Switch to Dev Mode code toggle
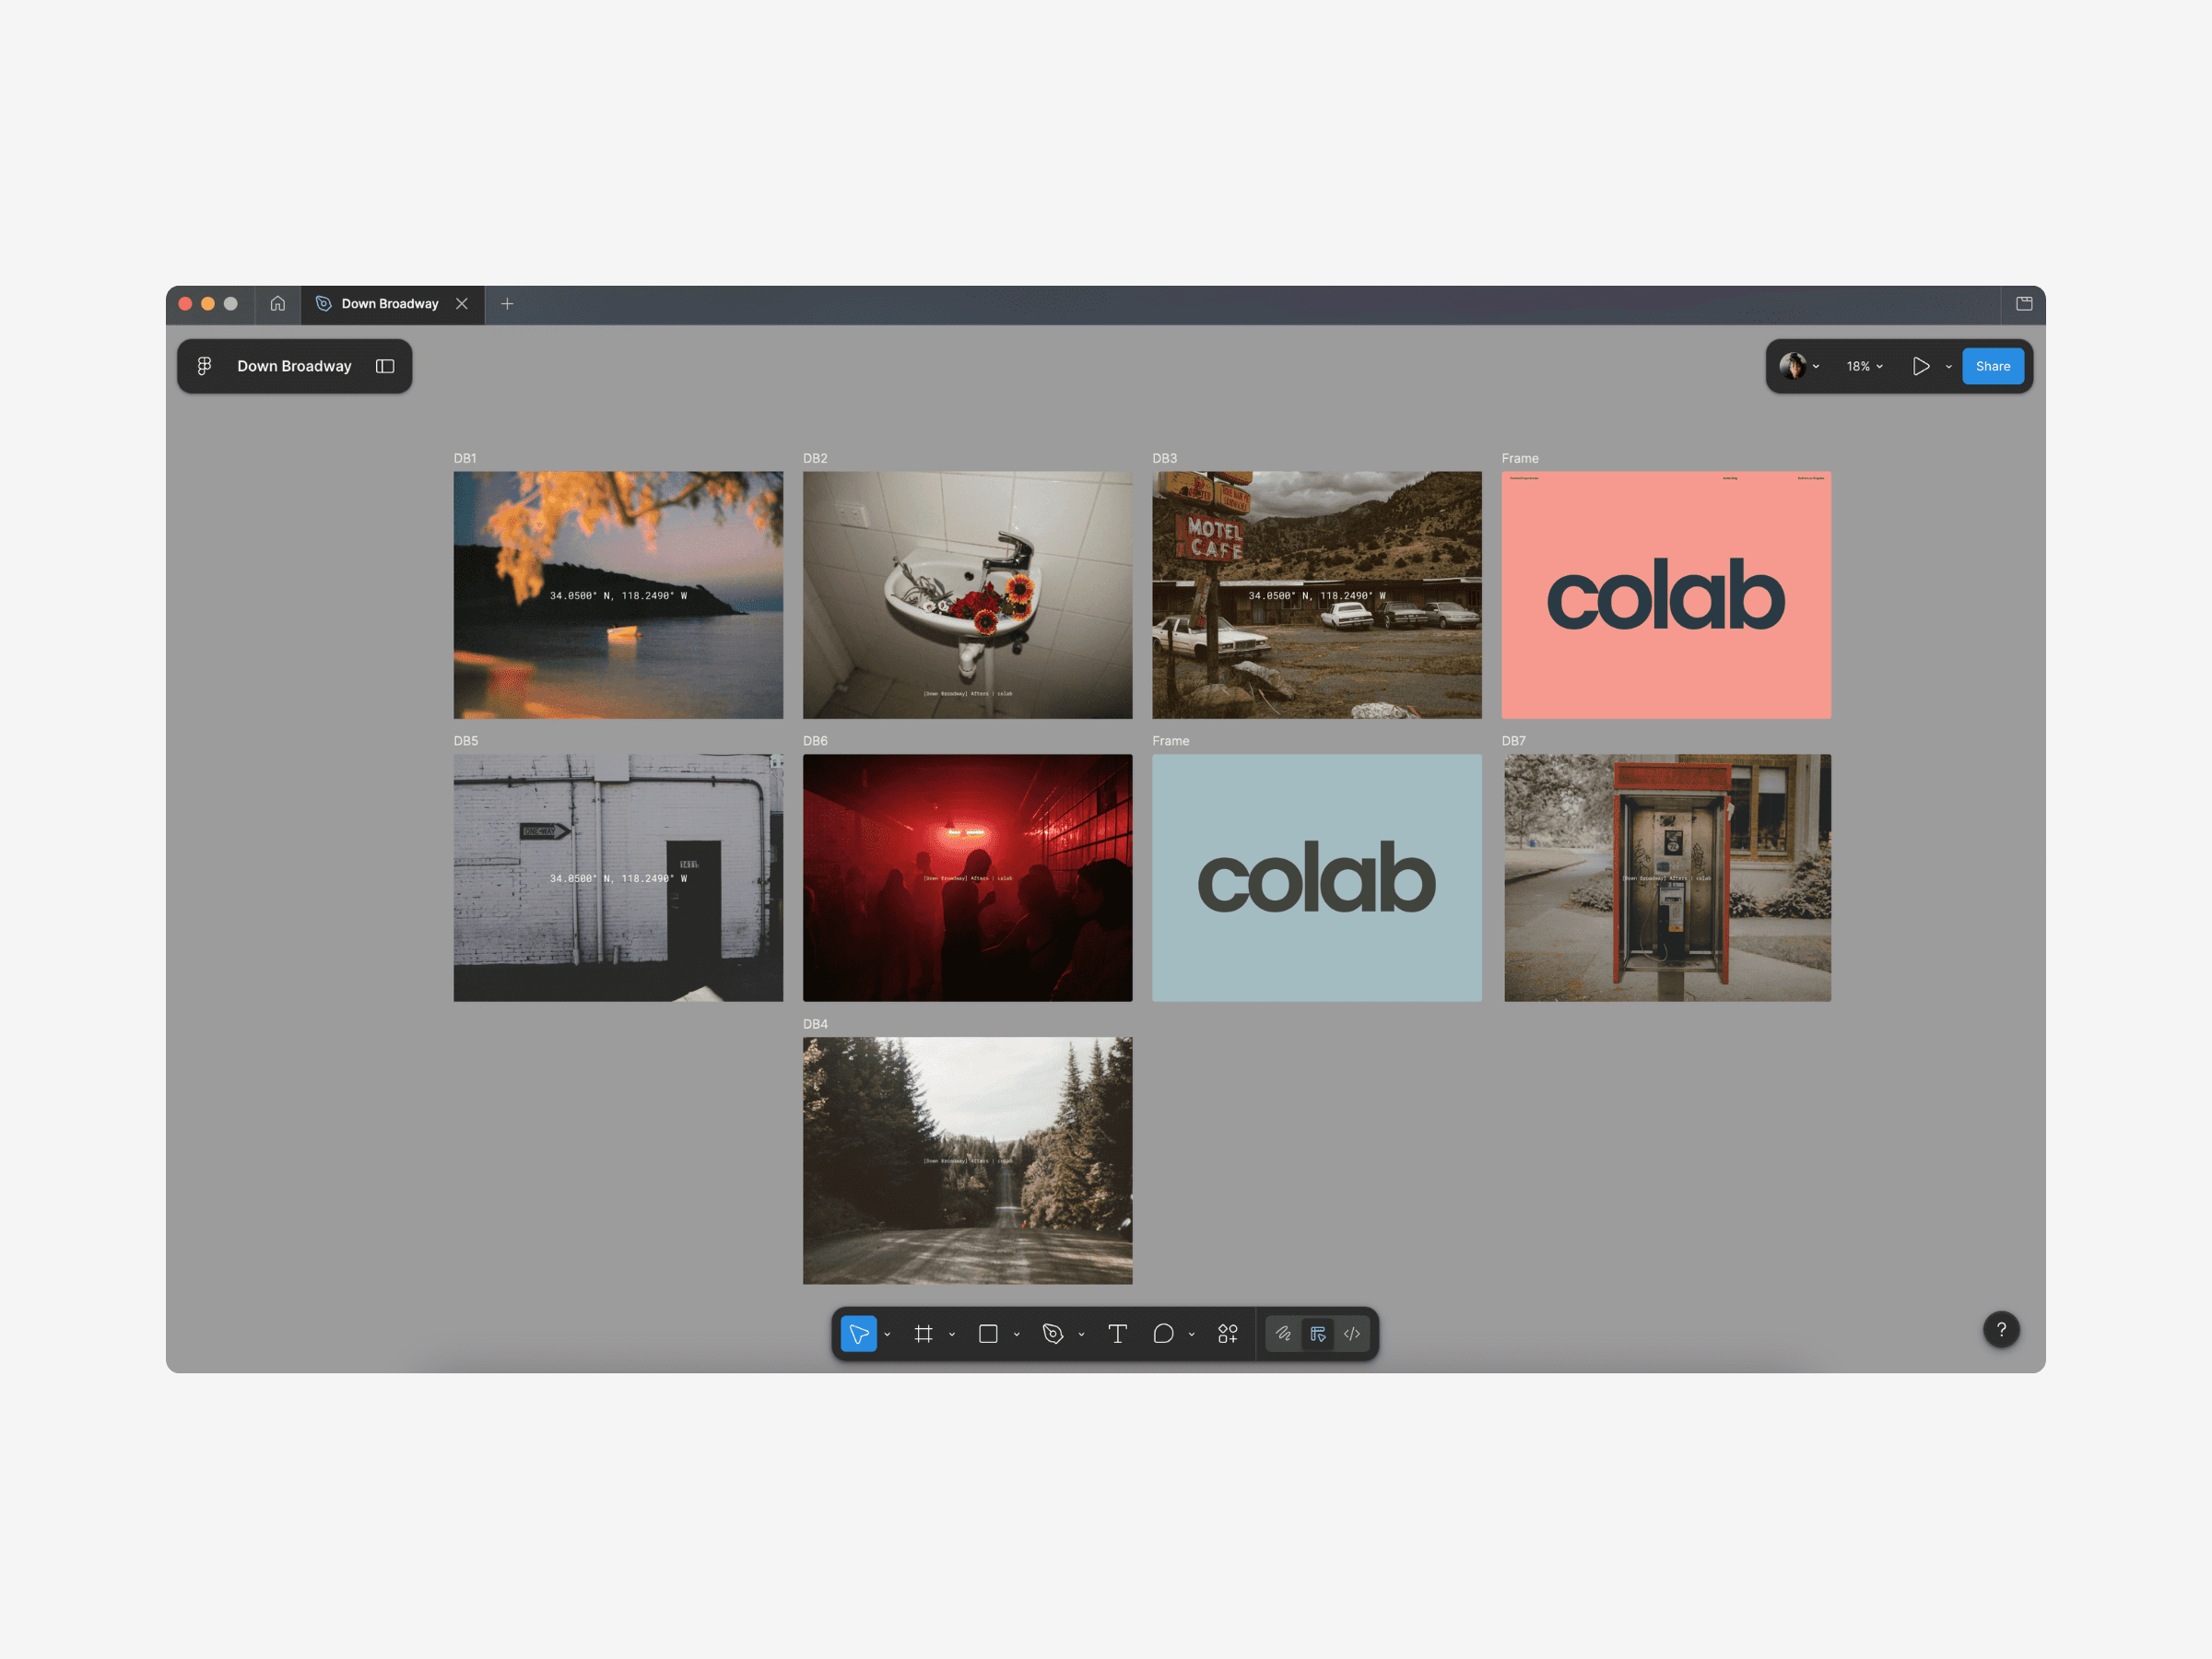Screen dimensions: 2212x1659 [1352, 1333]
